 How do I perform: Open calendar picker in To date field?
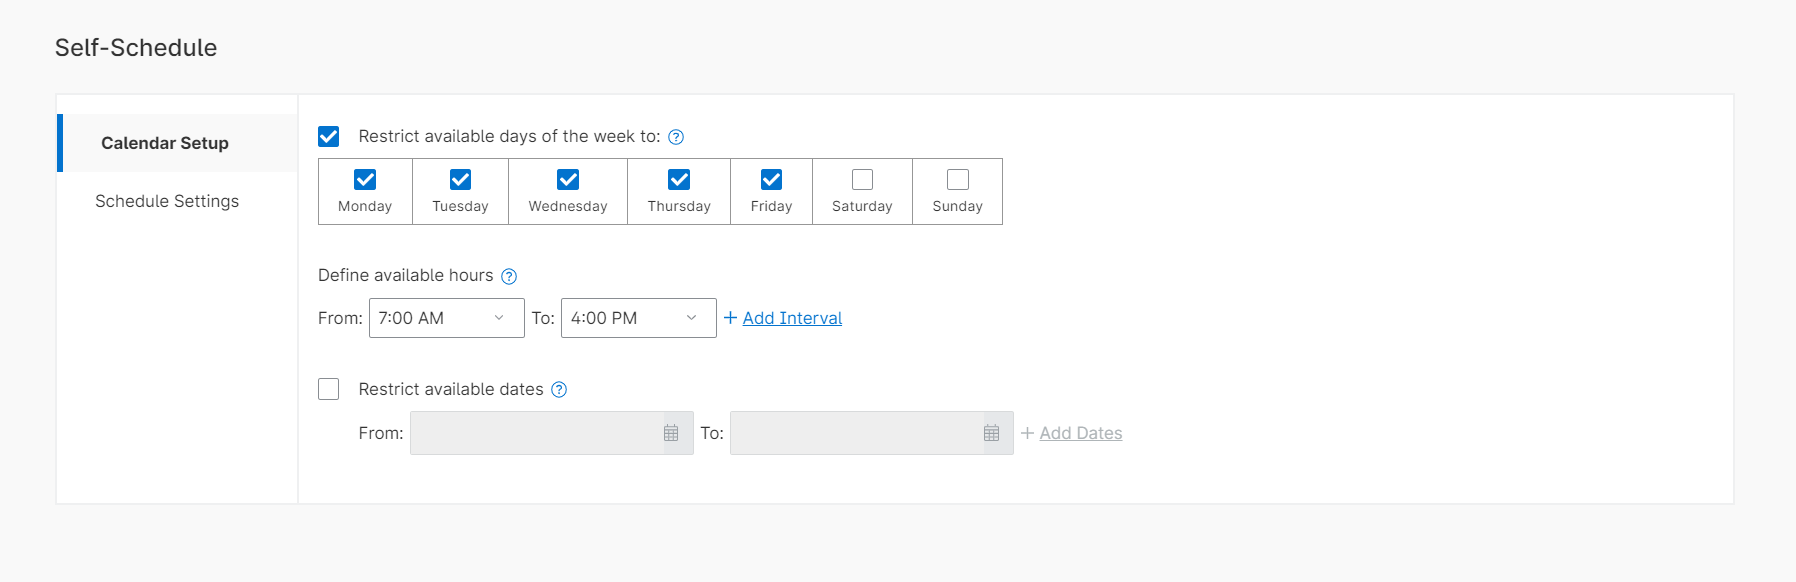(991, 433)
